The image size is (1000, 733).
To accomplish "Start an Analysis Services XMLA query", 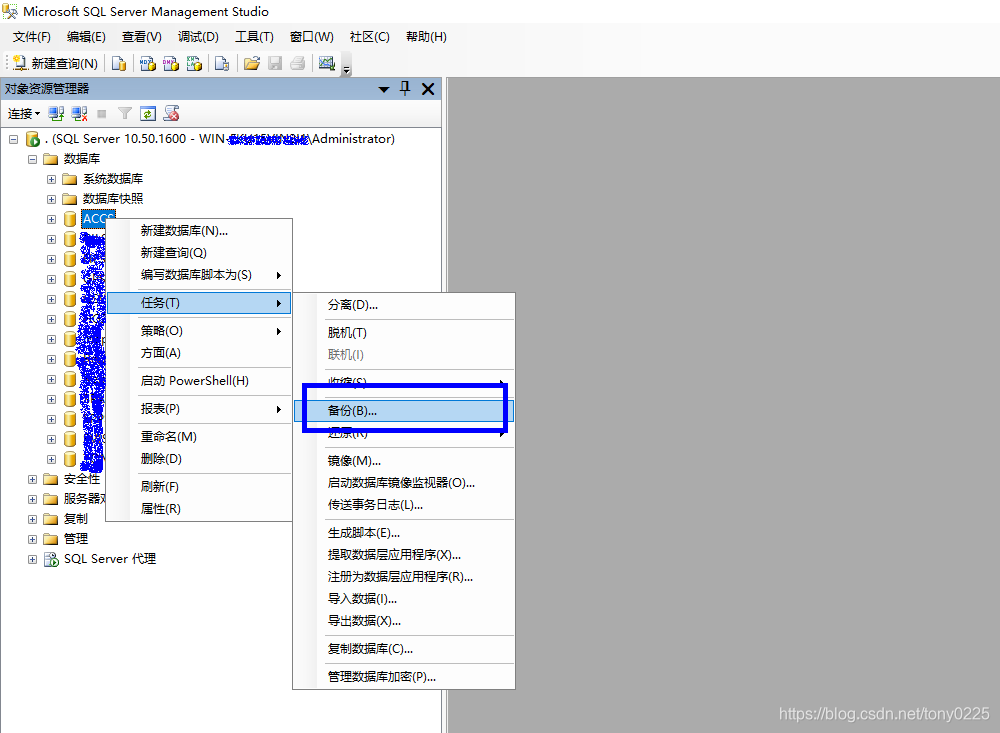I will [195, 63].
